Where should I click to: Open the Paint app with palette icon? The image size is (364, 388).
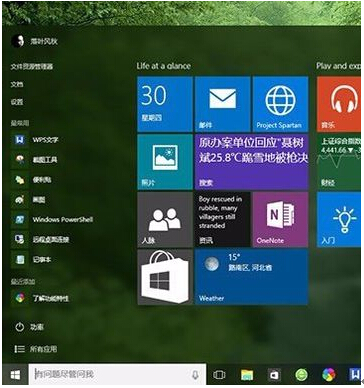(39, 200)
